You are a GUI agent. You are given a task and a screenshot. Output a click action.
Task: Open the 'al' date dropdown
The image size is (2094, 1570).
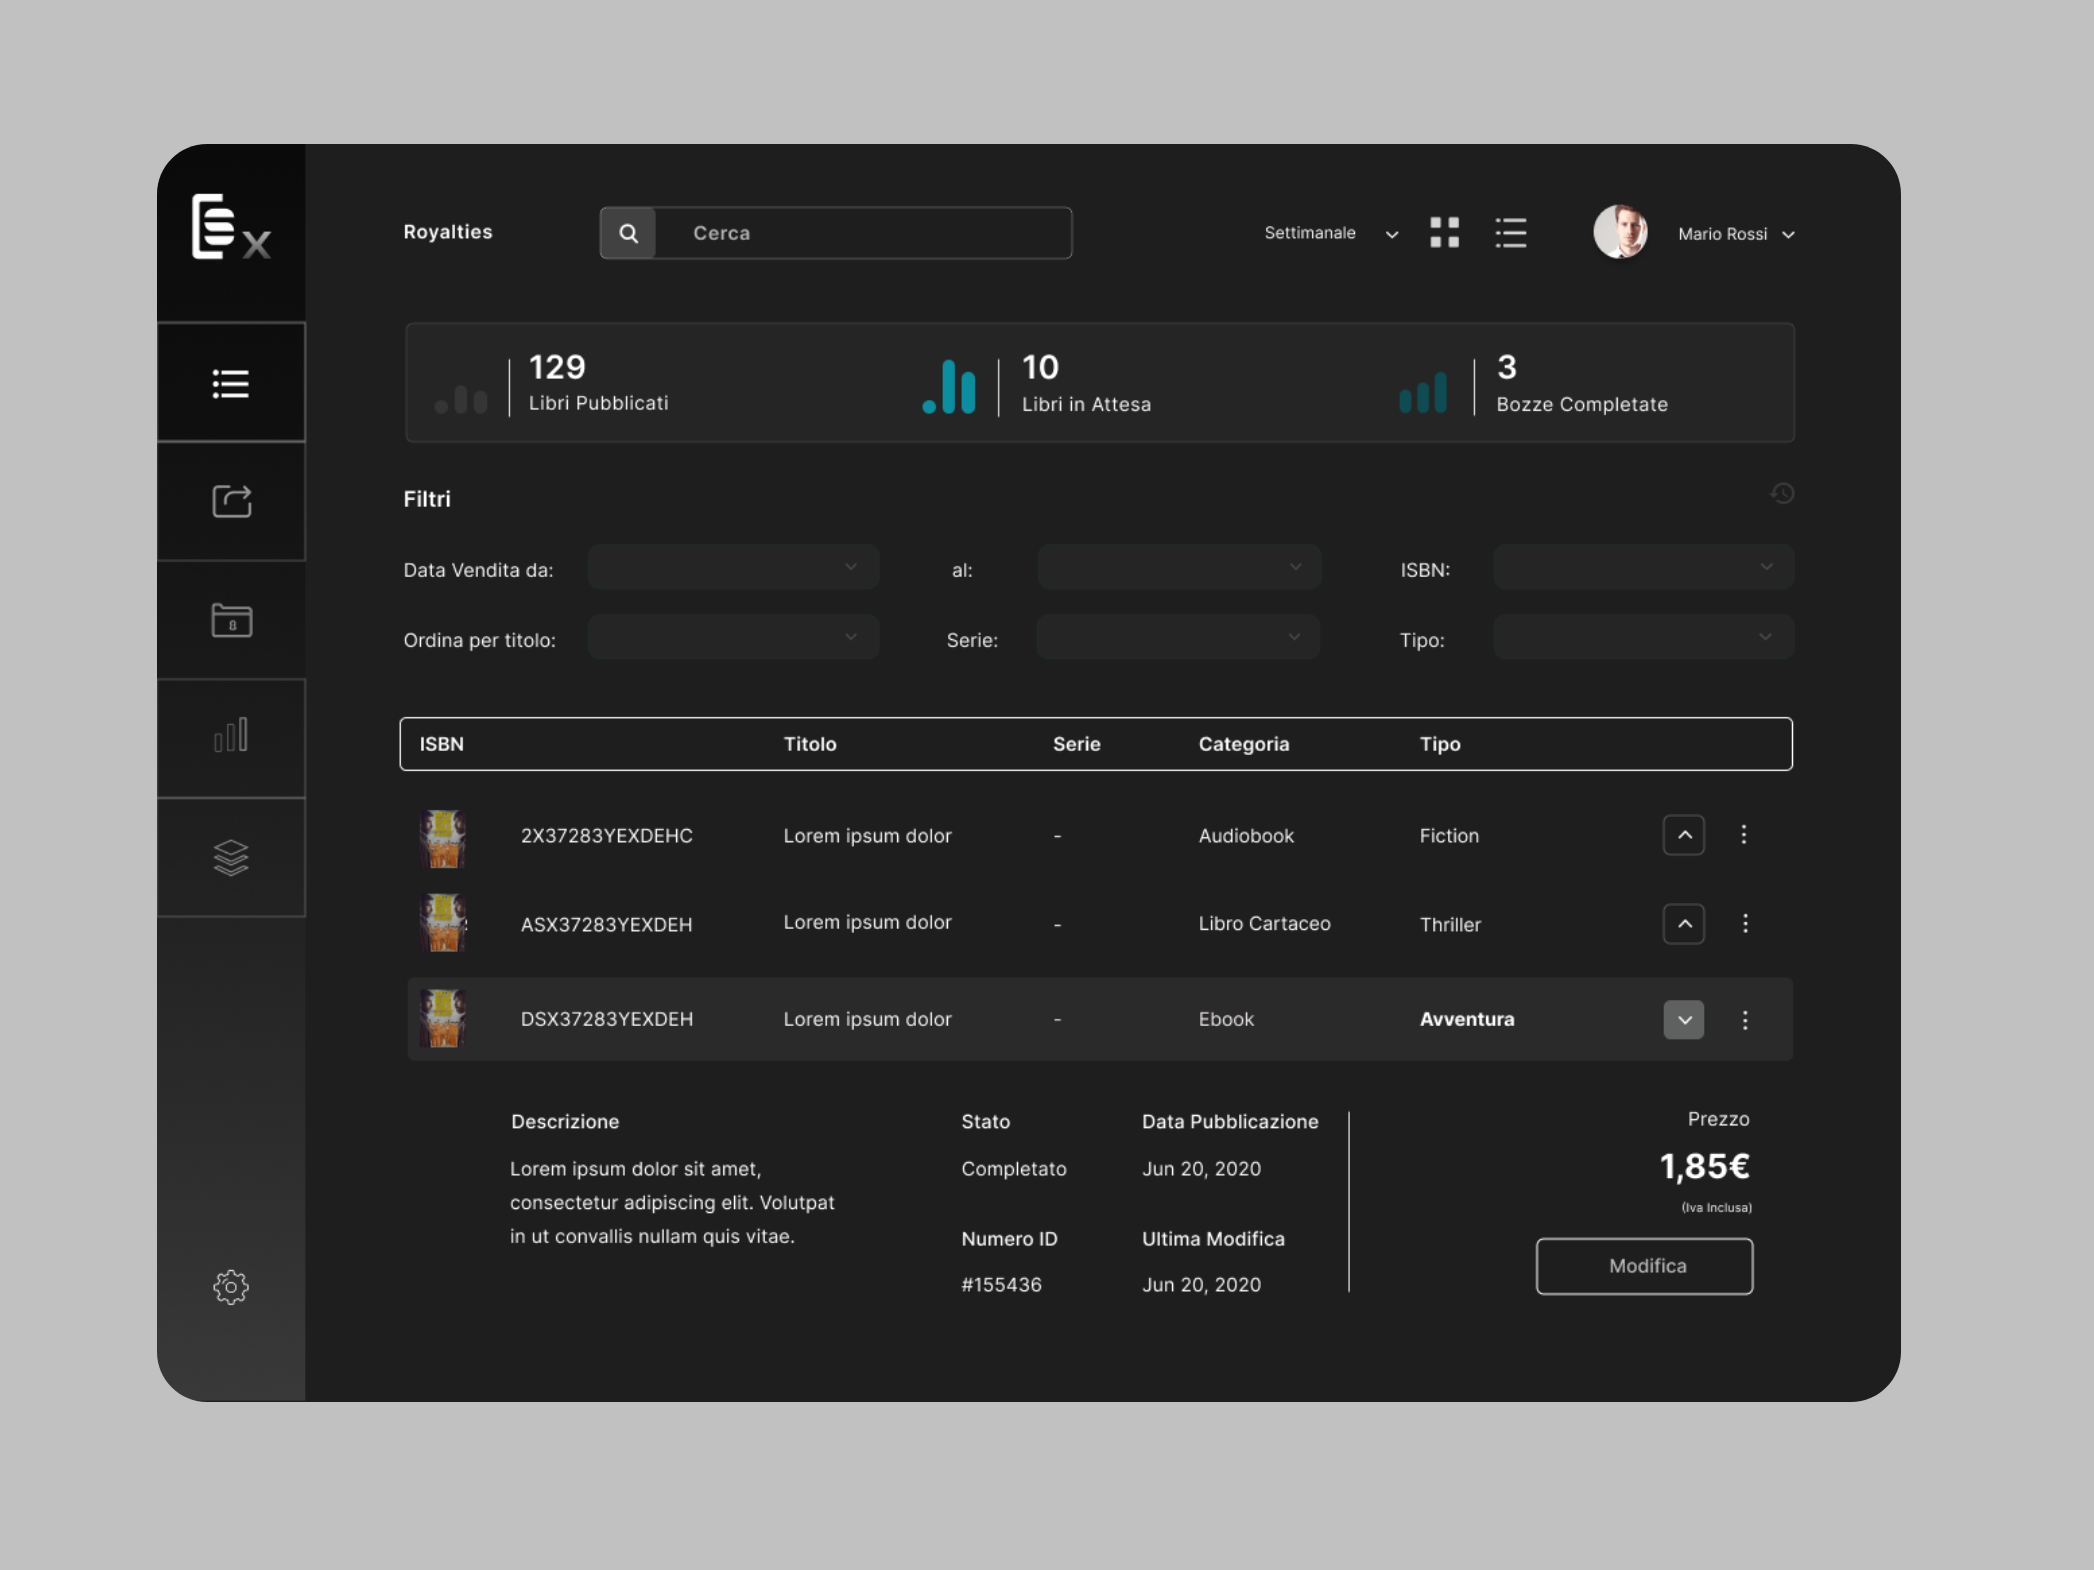(1180, 567)
